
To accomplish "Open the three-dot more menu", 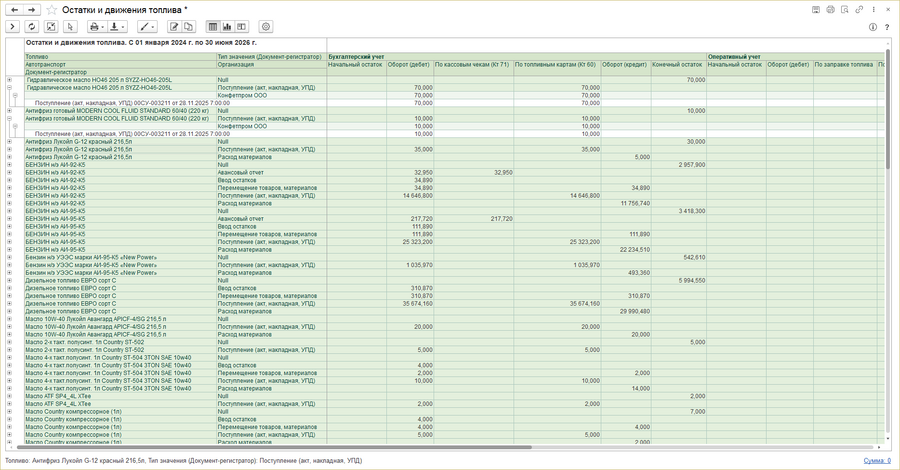I will [874, 10].
